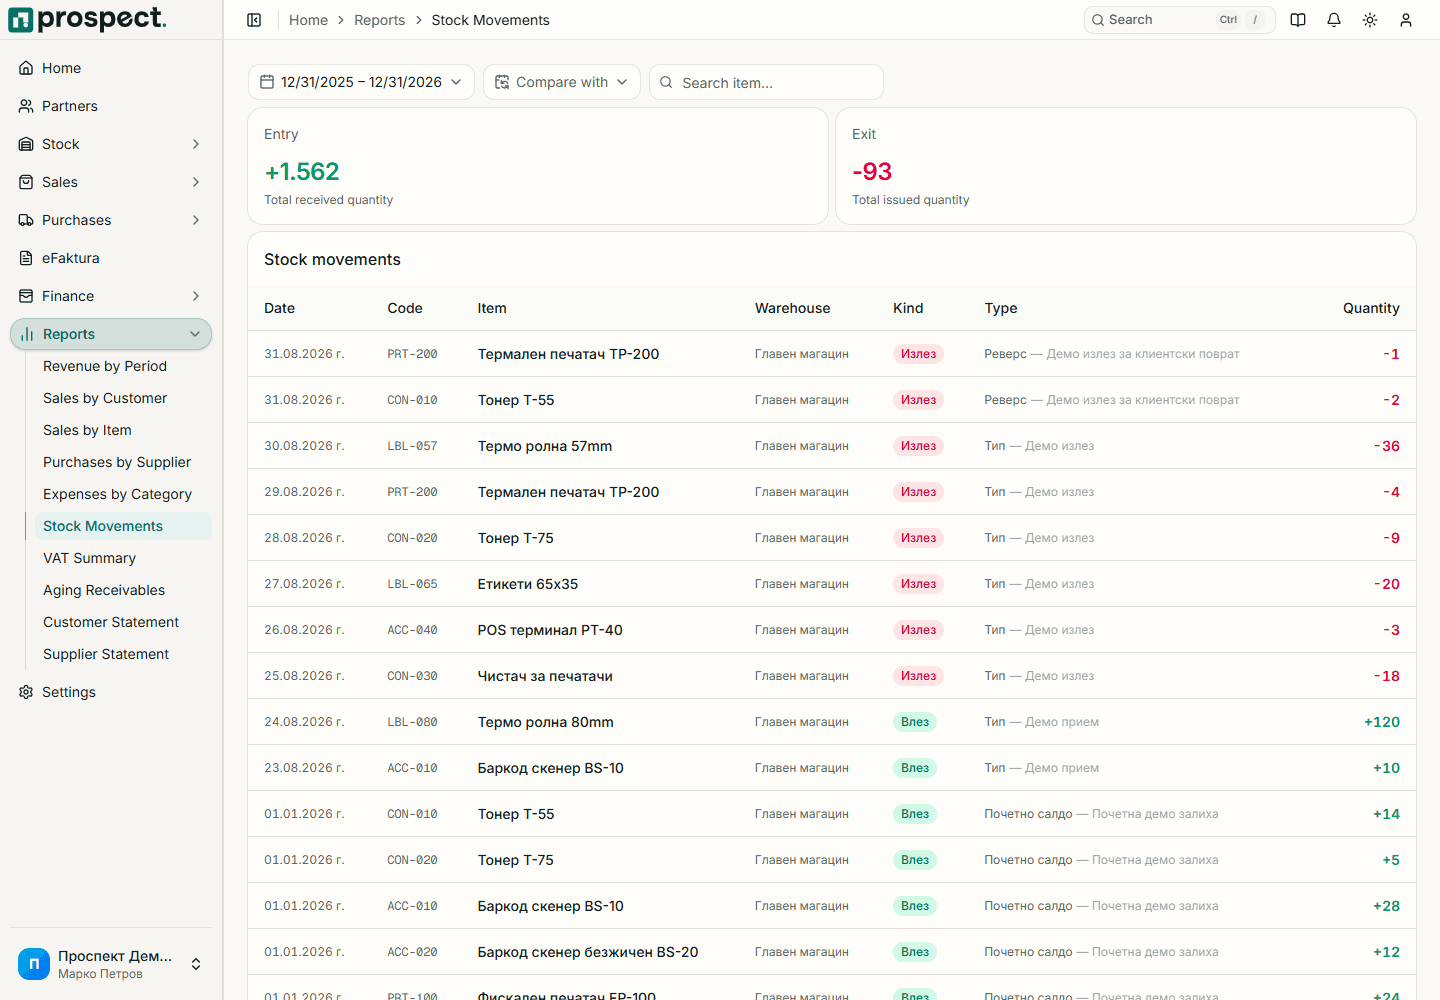Click the Exit total -93
Screen dimensions: 1440x1000
click(x=872, y=172)
